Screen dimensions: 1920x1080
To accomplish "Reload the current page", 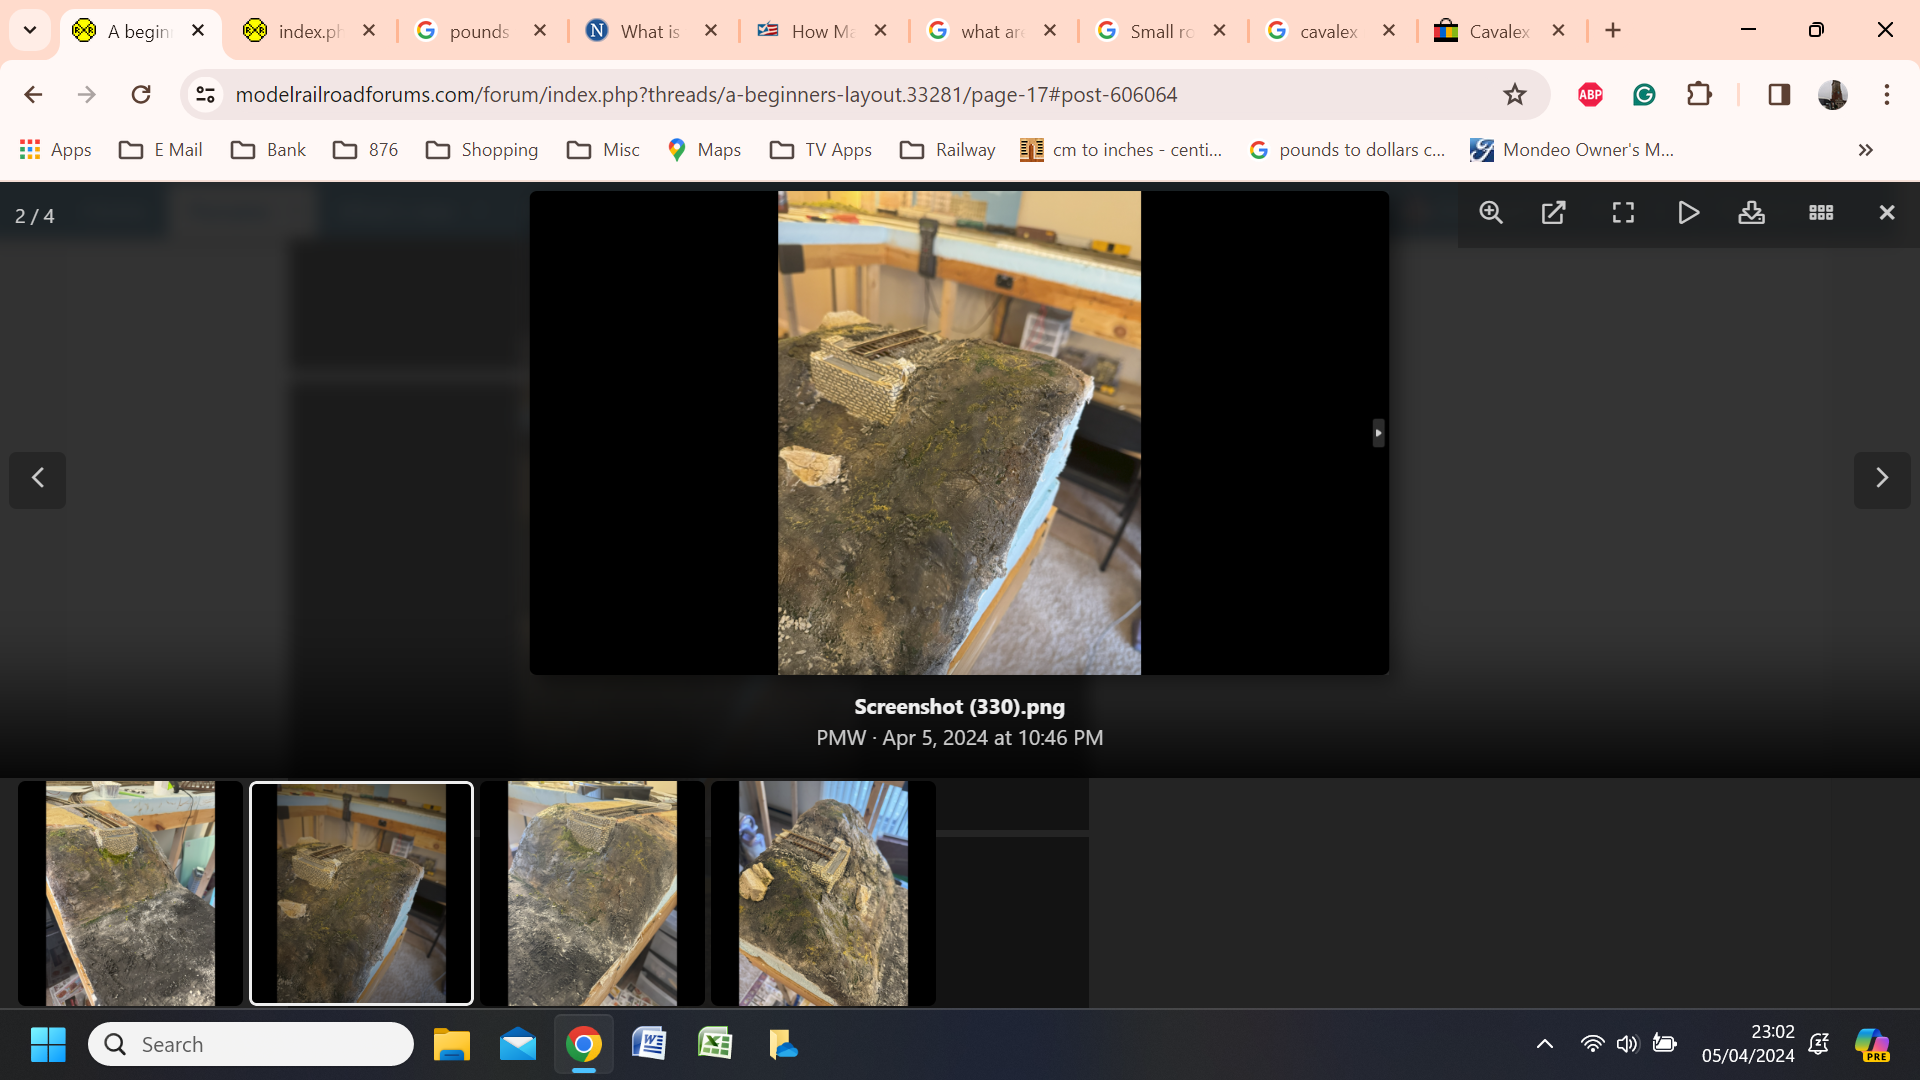I will [141, 94].
